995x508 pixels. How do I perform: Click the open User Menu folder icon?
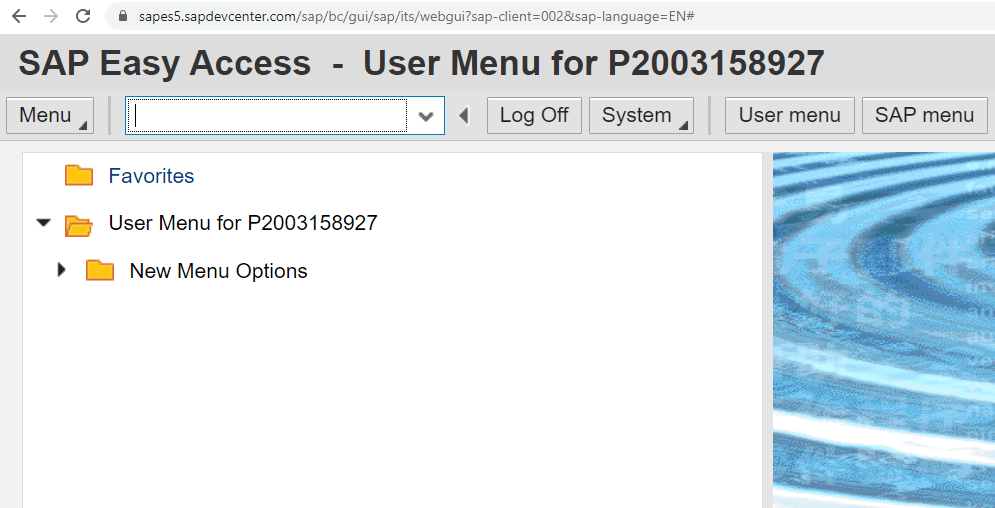(x=79, y=224)
